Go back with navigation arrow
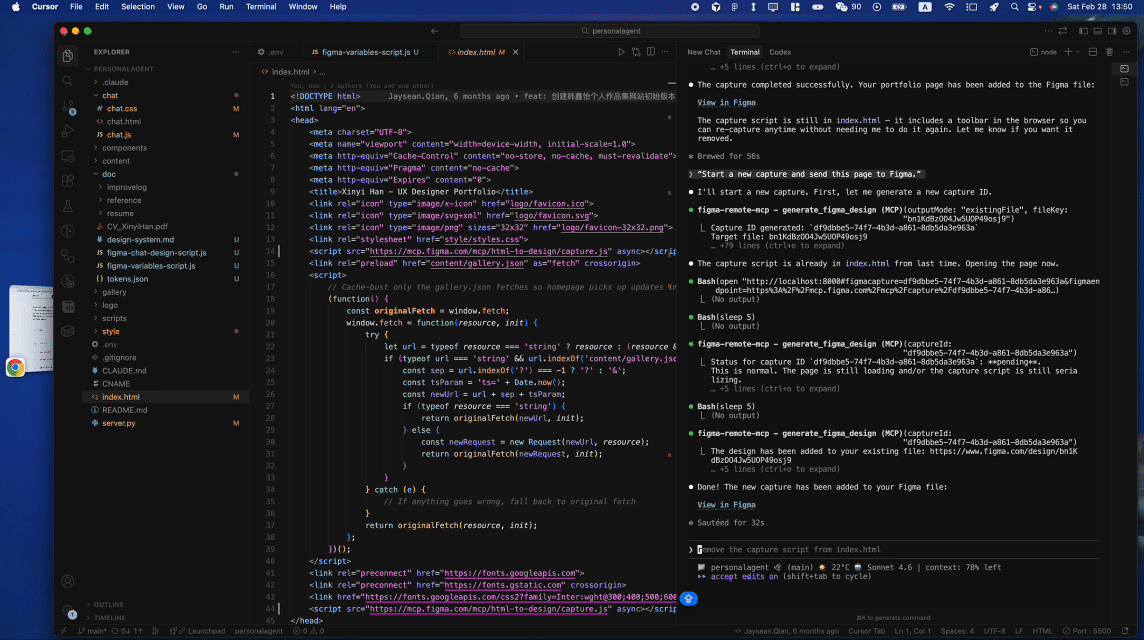1144x640 pixels. tap(434, 31)
